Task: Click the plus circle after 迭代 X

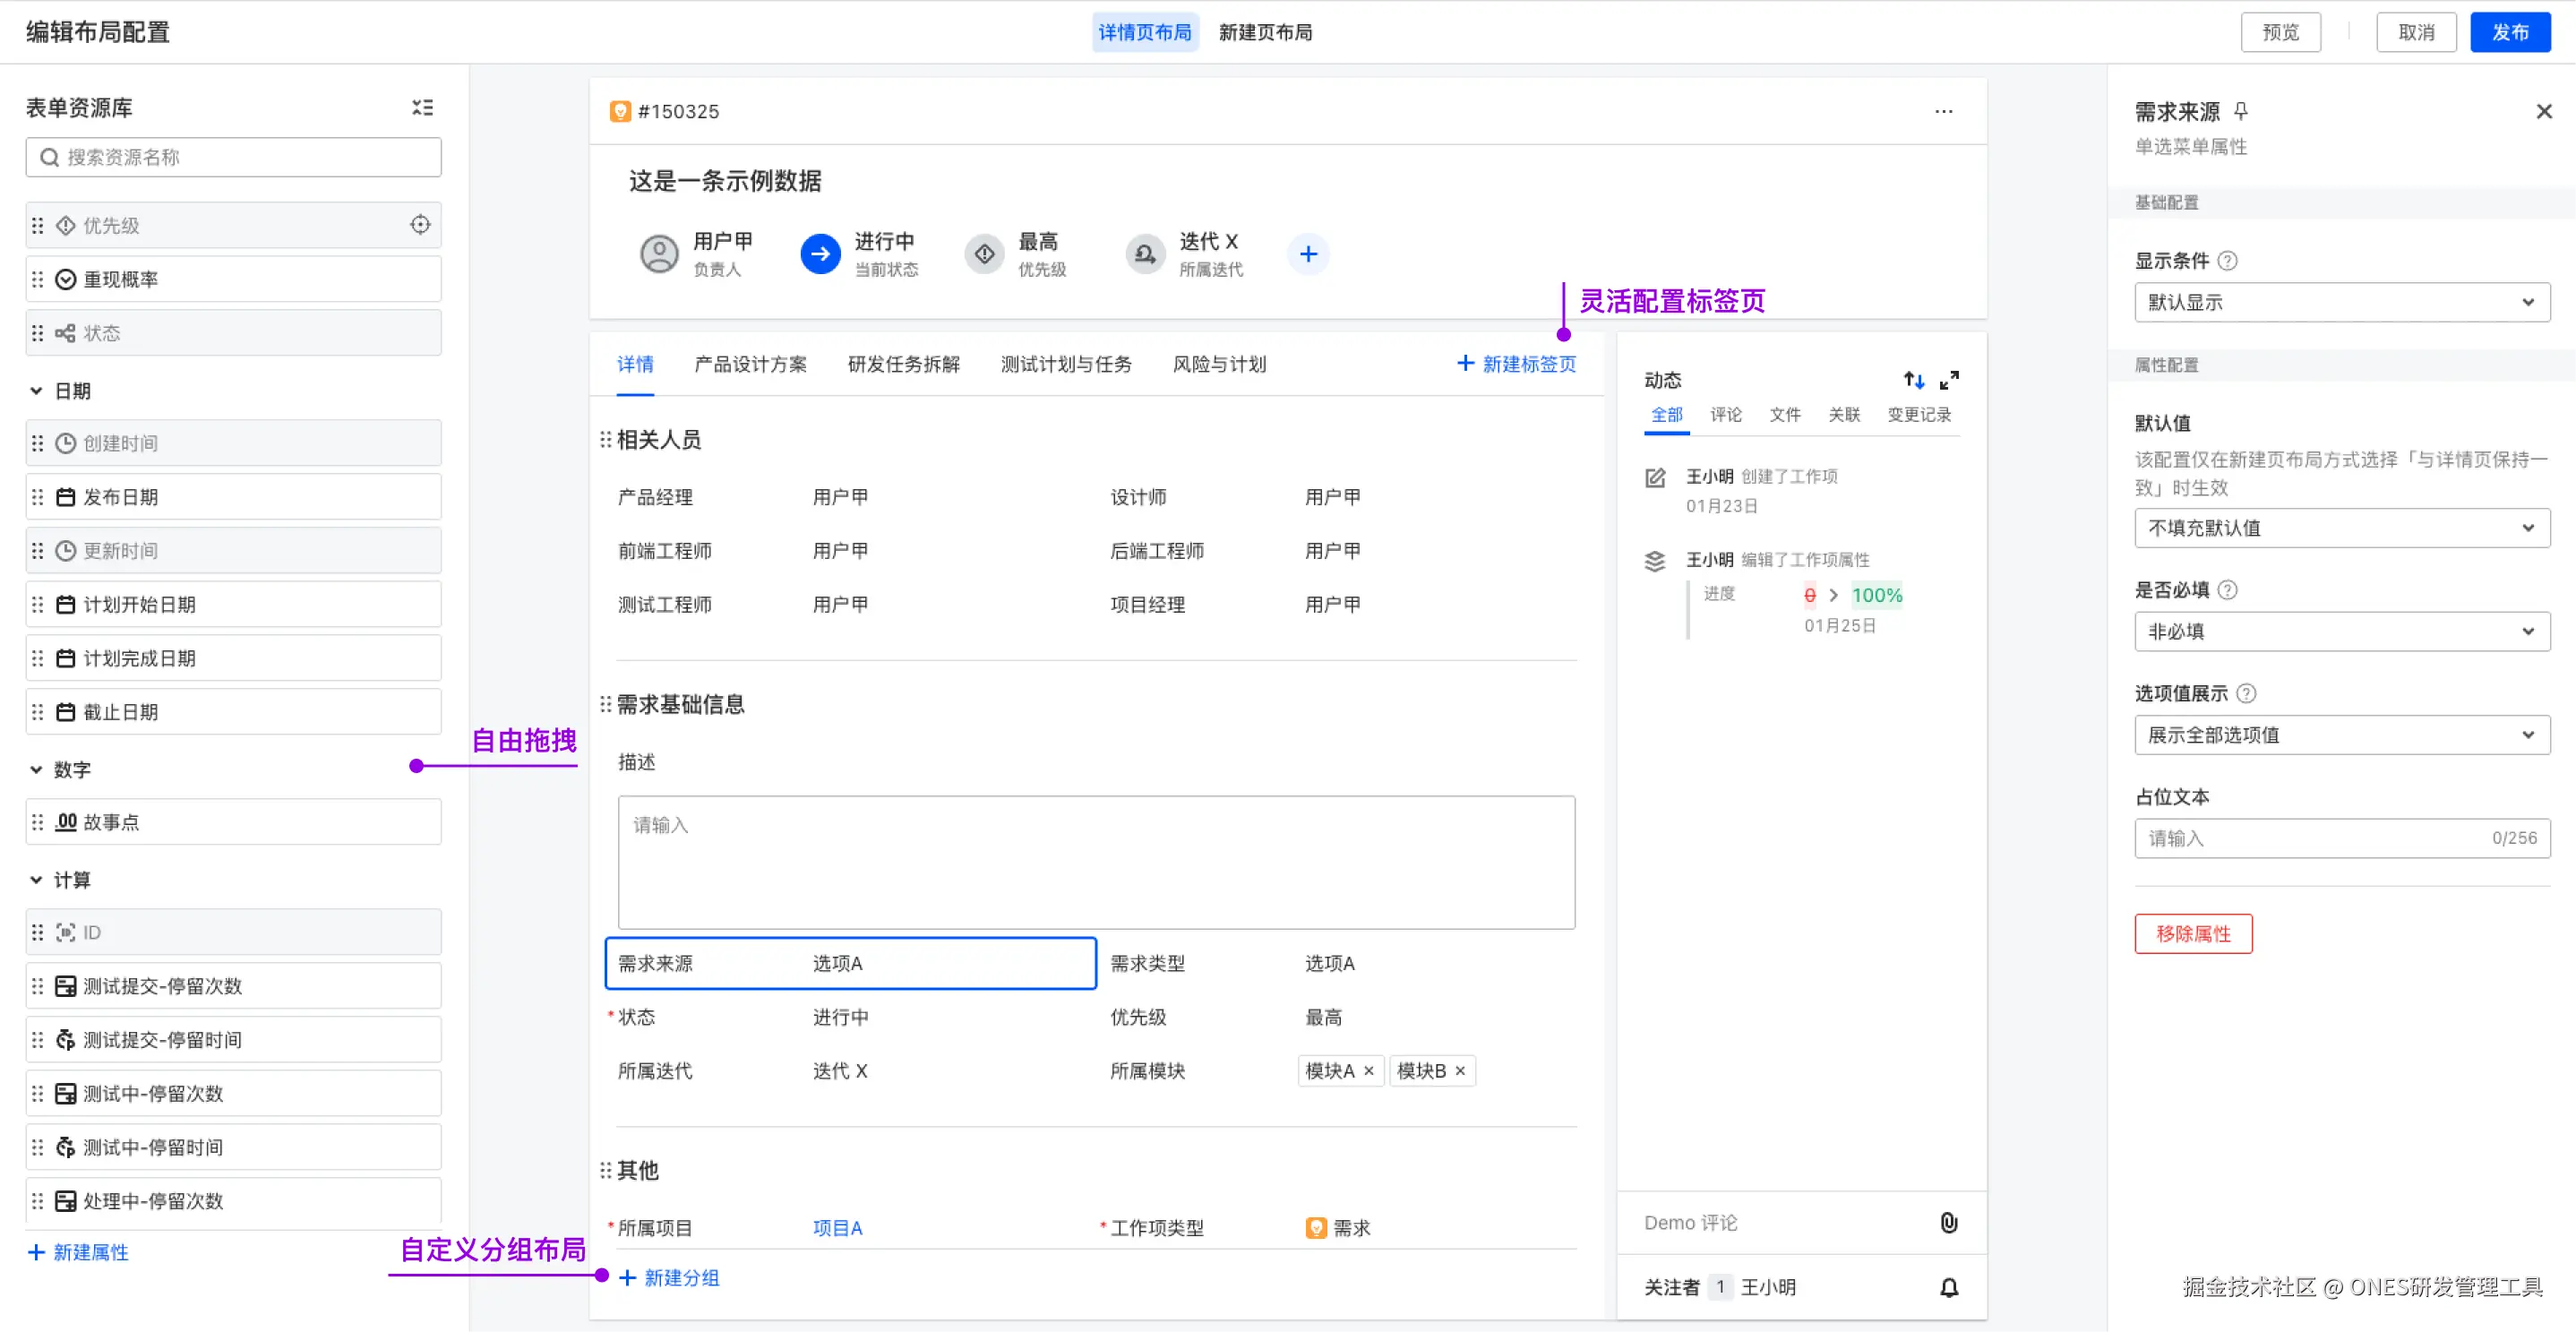Action: (1308, 254)
